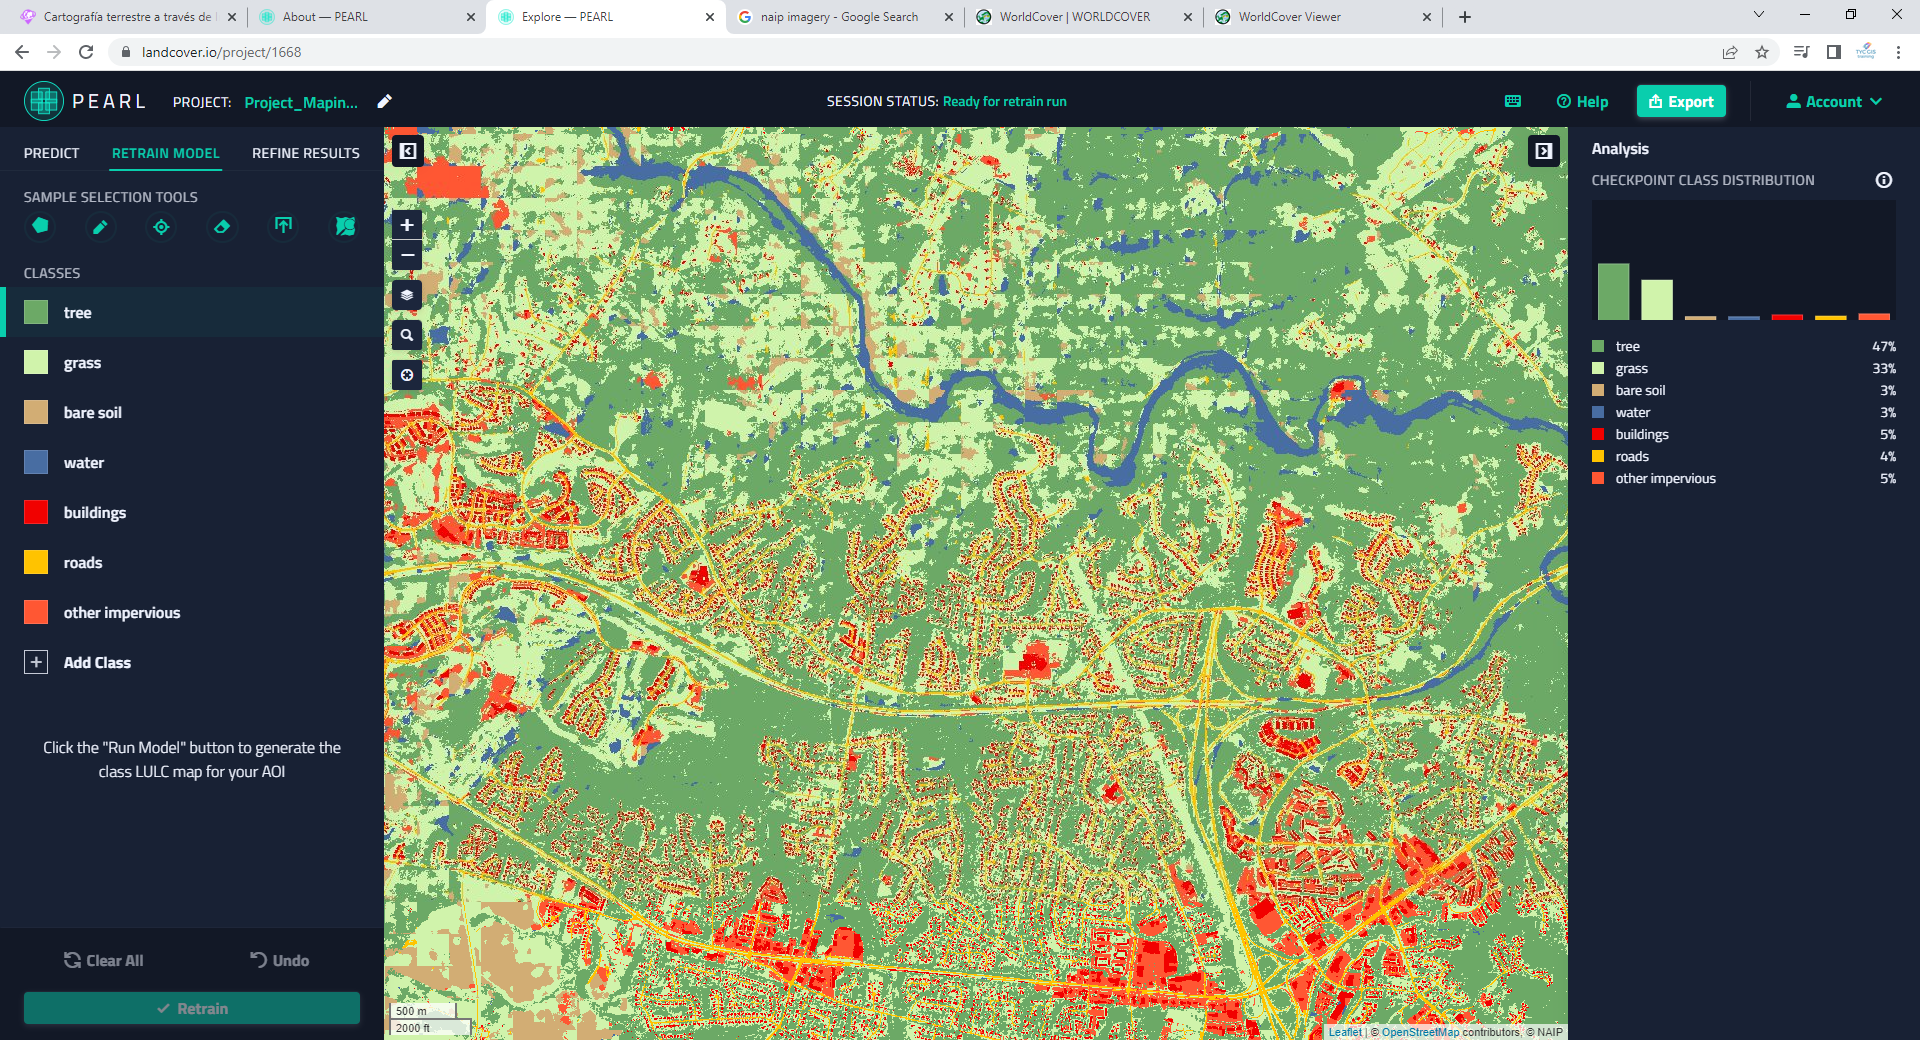Image resolution: width=1920 pixels, height=1040 pixels.
Task: Open the browser tab search chevron
Action: (x=1758, y=16)
